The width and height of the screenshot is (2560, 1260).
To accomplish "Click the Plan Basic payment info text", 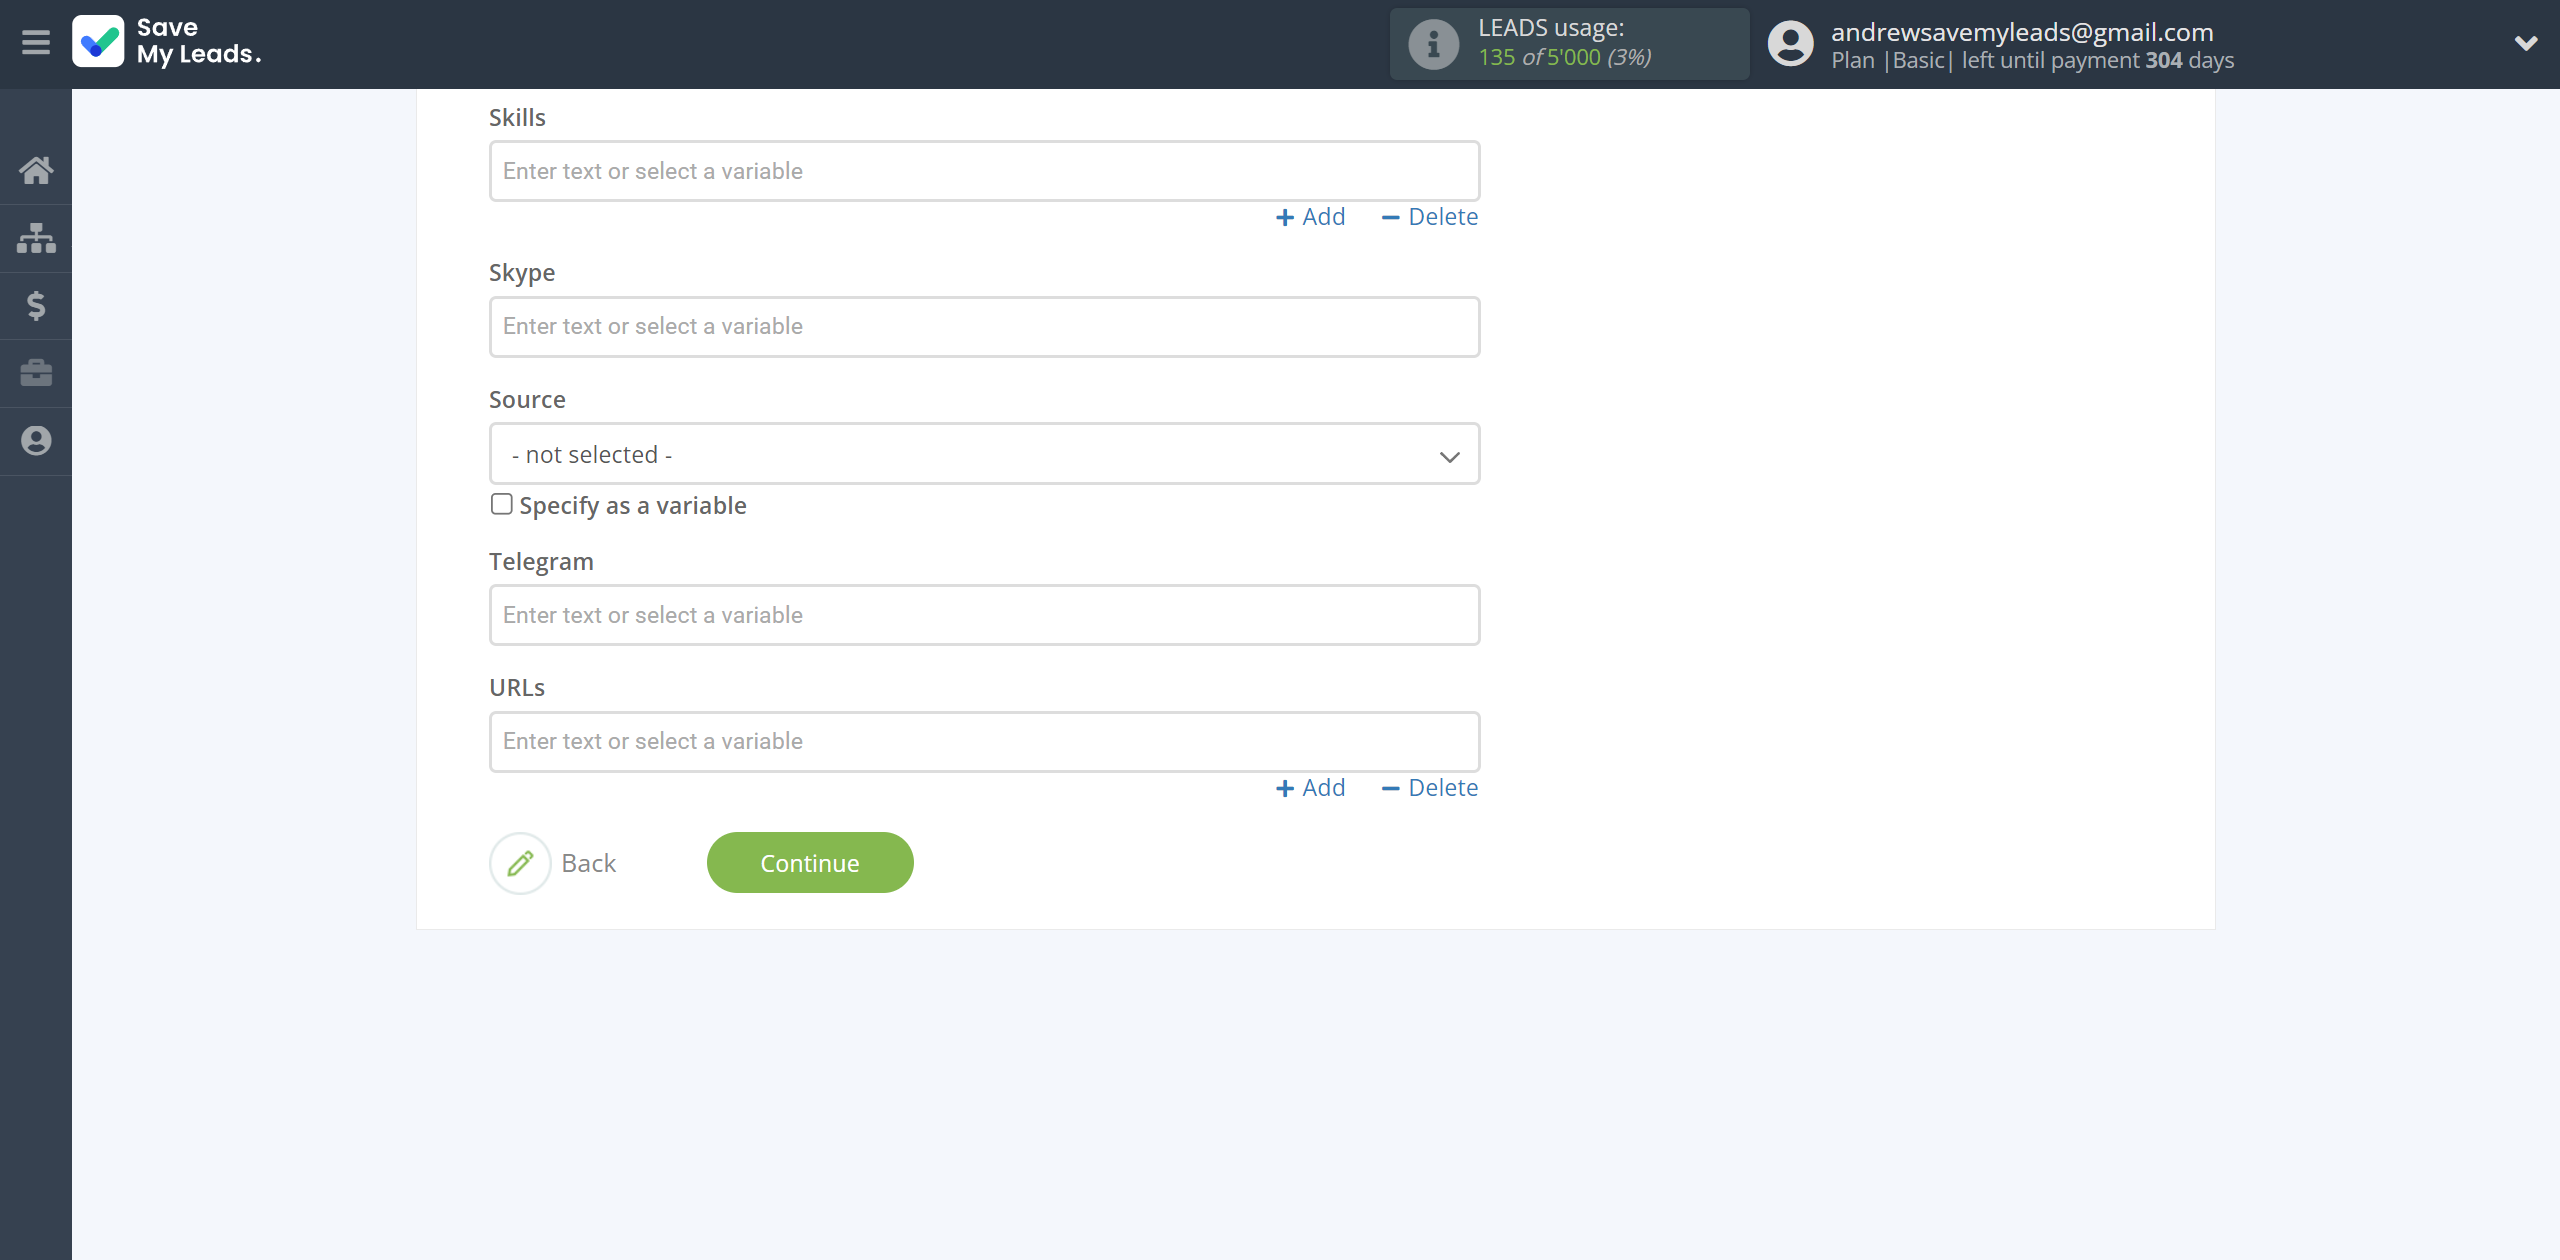I will coord(2032,60).
